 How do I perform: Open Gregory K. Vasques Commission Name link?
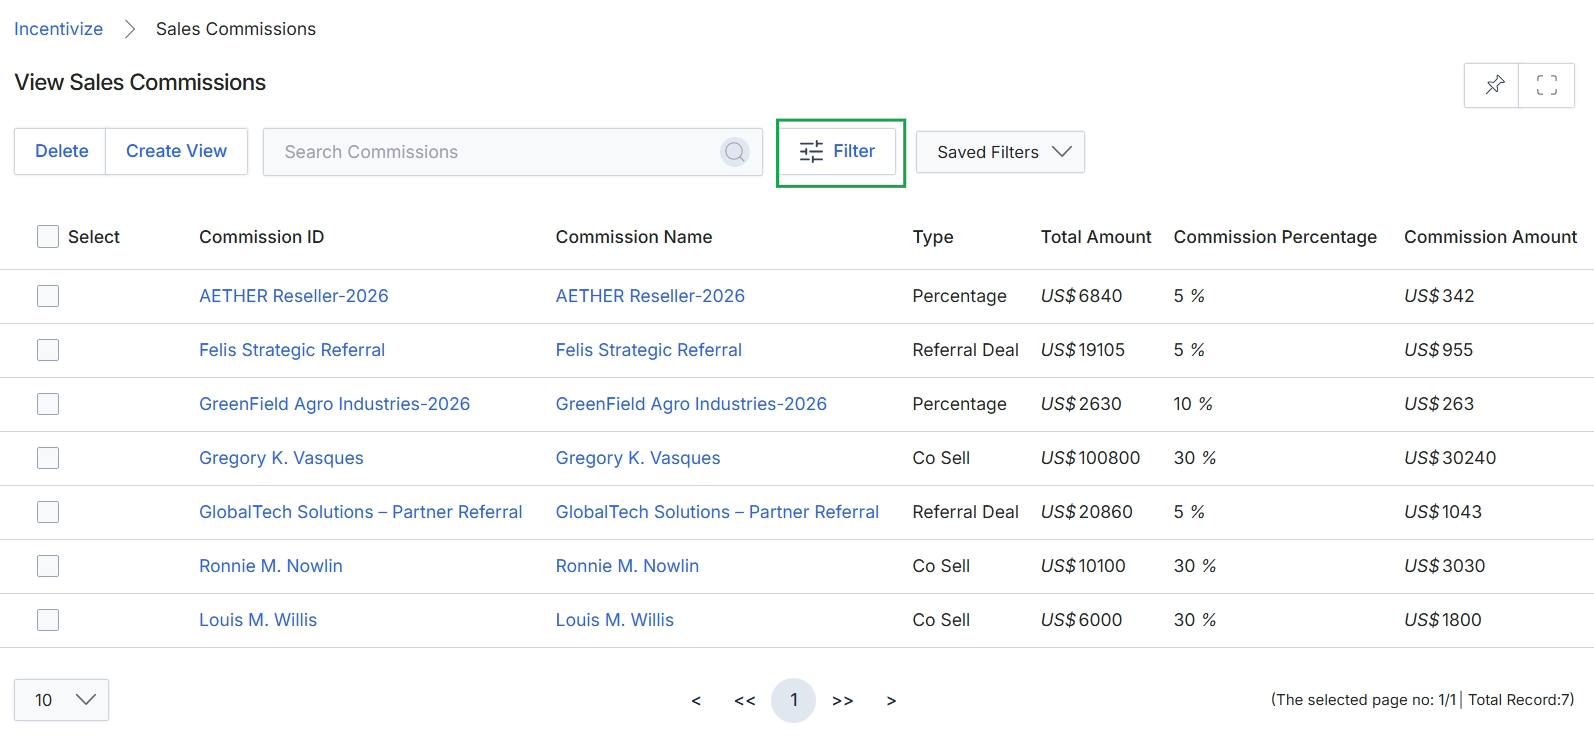(x=638, y=458)
